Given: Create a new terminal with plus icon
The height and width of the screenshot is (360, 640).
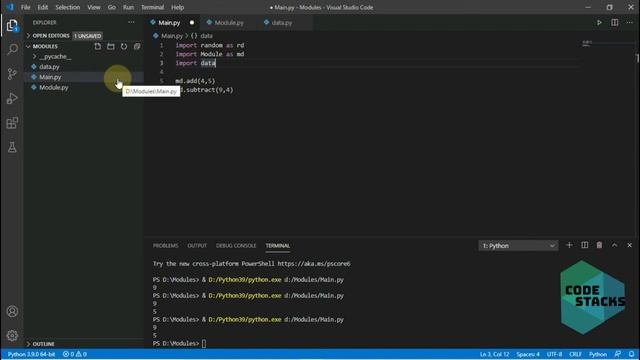Looking at the screenshot, I should pyautogui.click(x=569, y=245).
